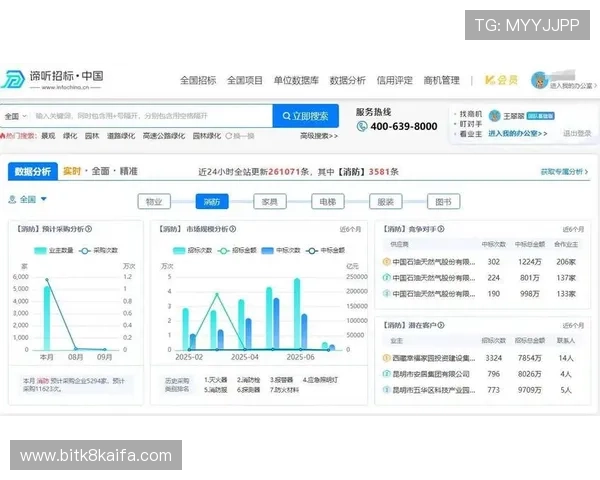Click the 立即搜索 button
The height and width of the screenshot is (480, 600).
click(306, 116)
